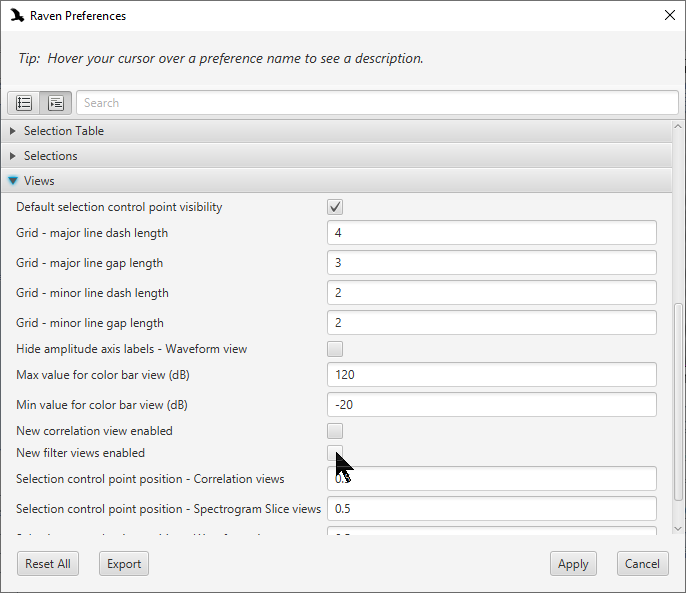This screenshot has width=686, height=593.
Task: Edit Spectrogram Slice views control point field
Action: coord(492,509)
